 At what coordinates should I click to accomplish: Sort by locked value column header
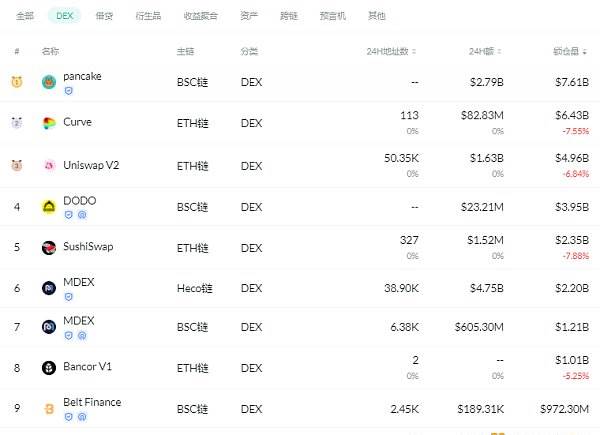pyautogui.click(x=570, y=51)
